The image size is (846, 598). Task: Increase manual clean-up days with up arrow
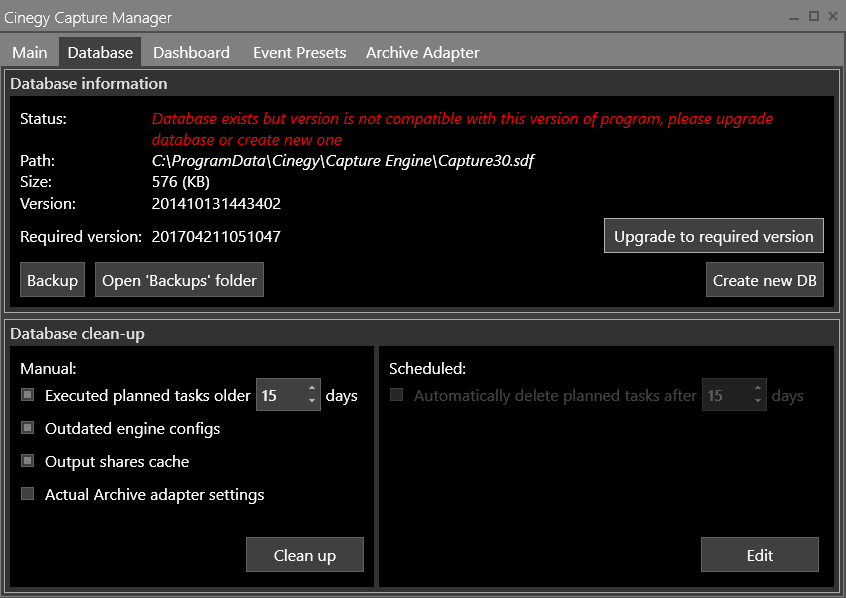coord(312,388)
